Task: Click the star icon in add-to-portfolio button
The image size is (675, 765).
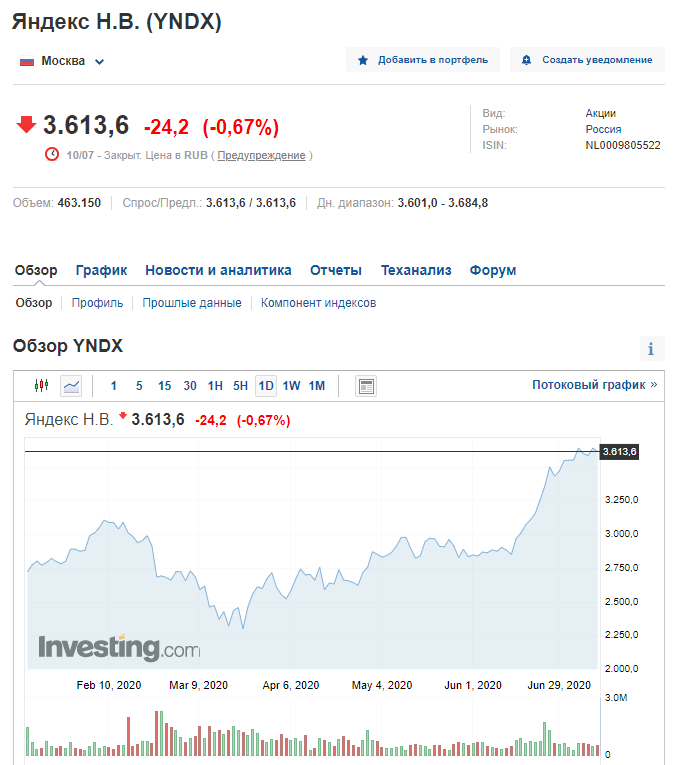Action: (362, 60)
